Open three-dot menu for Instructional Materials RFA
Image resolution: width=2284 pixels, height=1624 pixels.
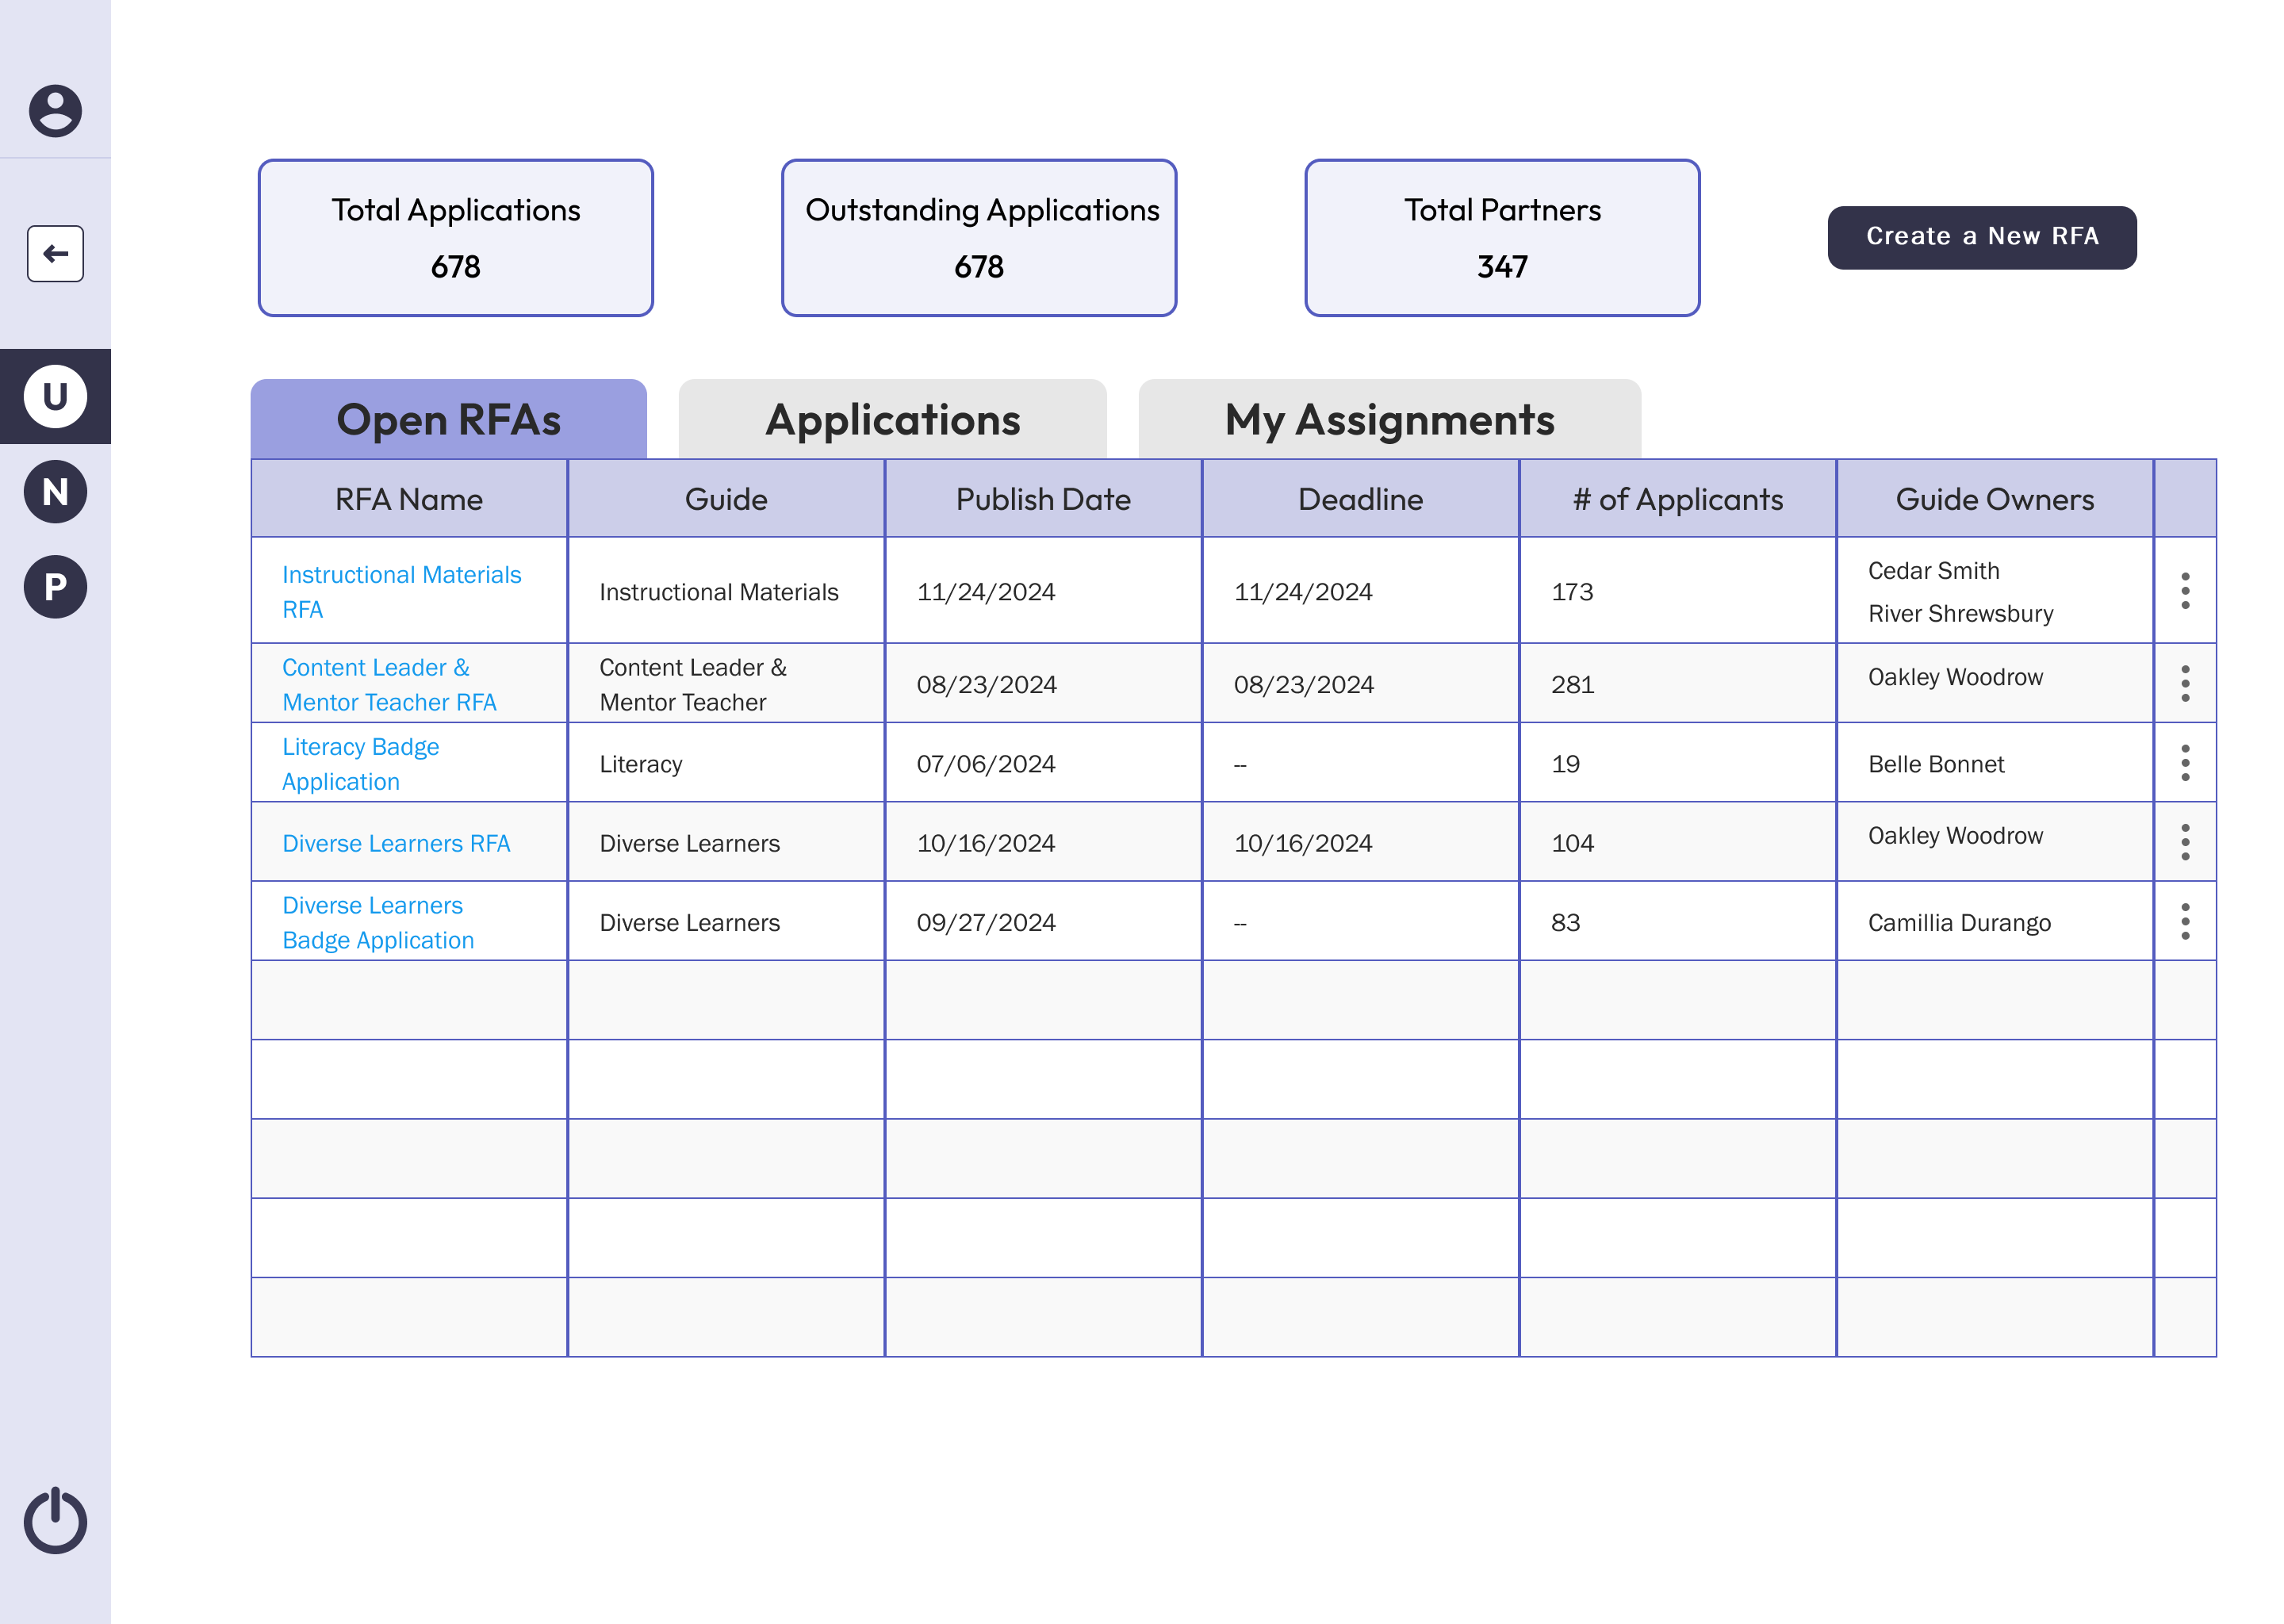coord(2185,591)
